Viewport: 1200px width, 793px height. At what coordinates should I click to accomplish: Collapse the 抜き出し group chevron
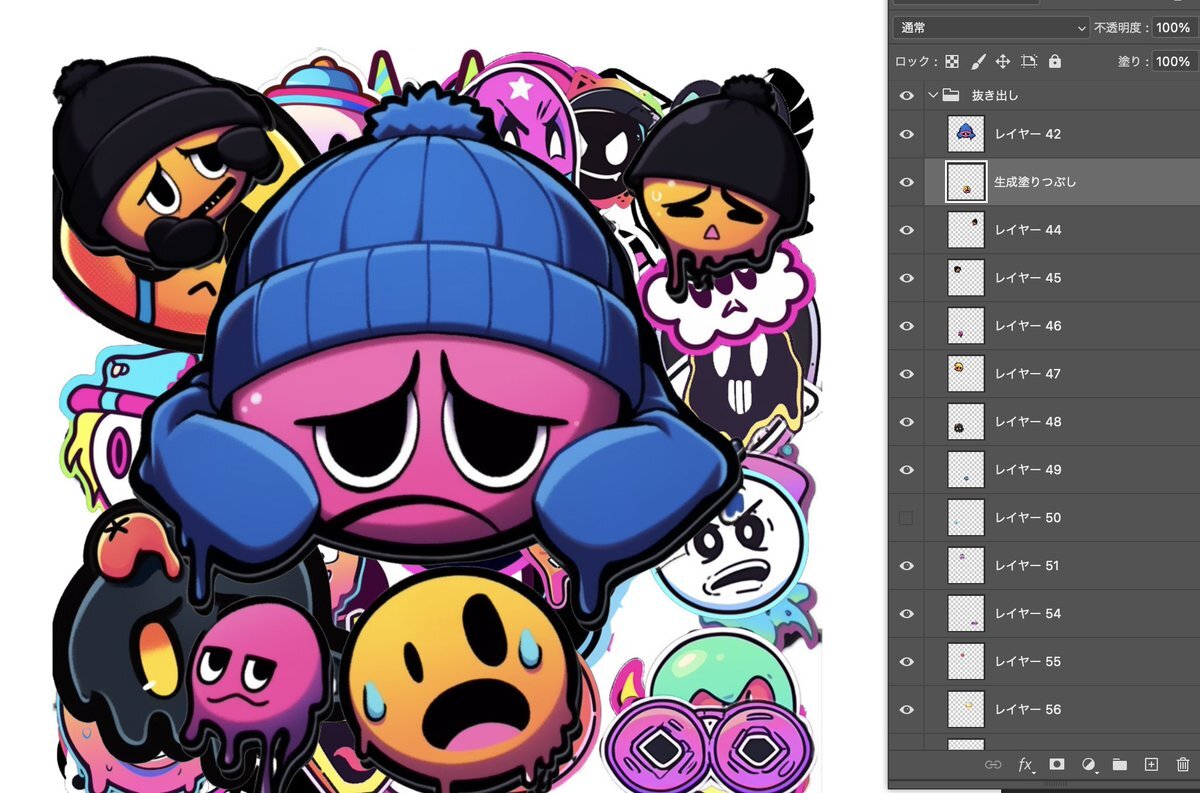click(933, 96)
